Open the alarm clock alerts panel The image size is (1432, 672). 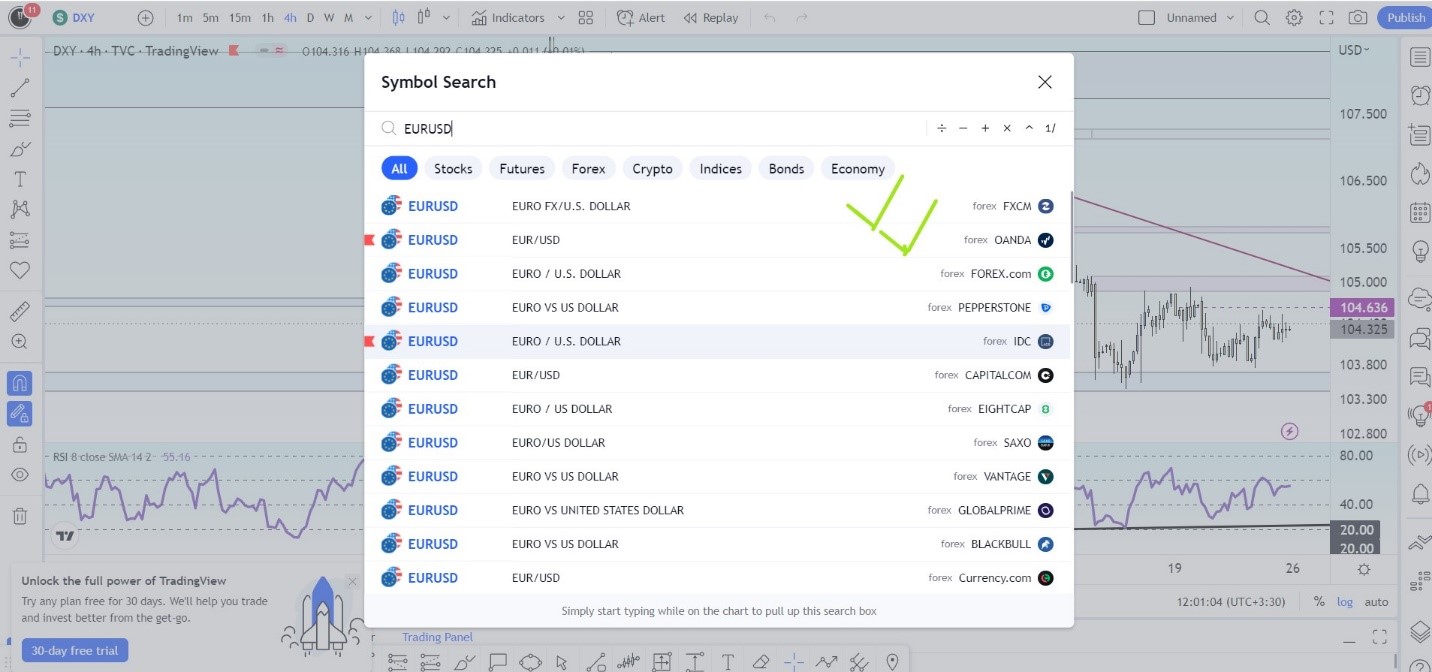tap(1419, 95)
